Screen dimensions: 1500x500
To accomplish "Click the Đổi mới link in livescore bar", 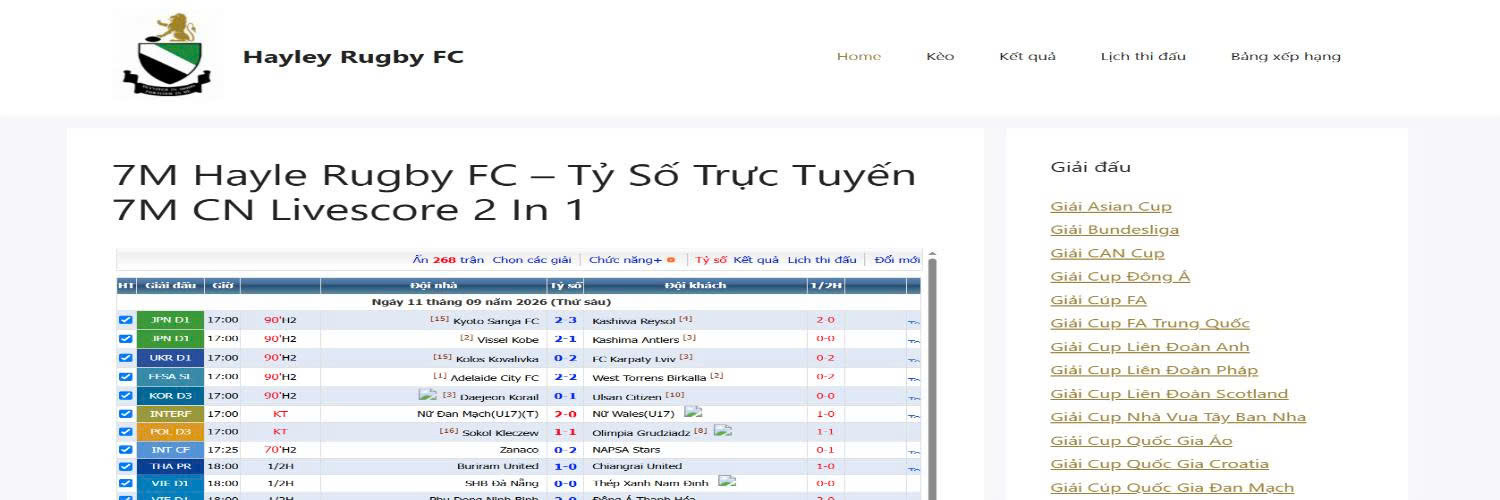I will pyautogui.click(x=897, y=260).
